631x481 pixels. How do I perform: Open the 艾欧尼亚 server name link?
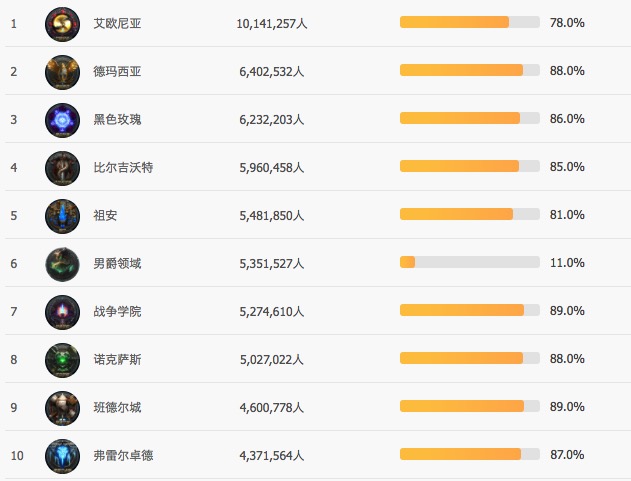(x=117, y=23)
